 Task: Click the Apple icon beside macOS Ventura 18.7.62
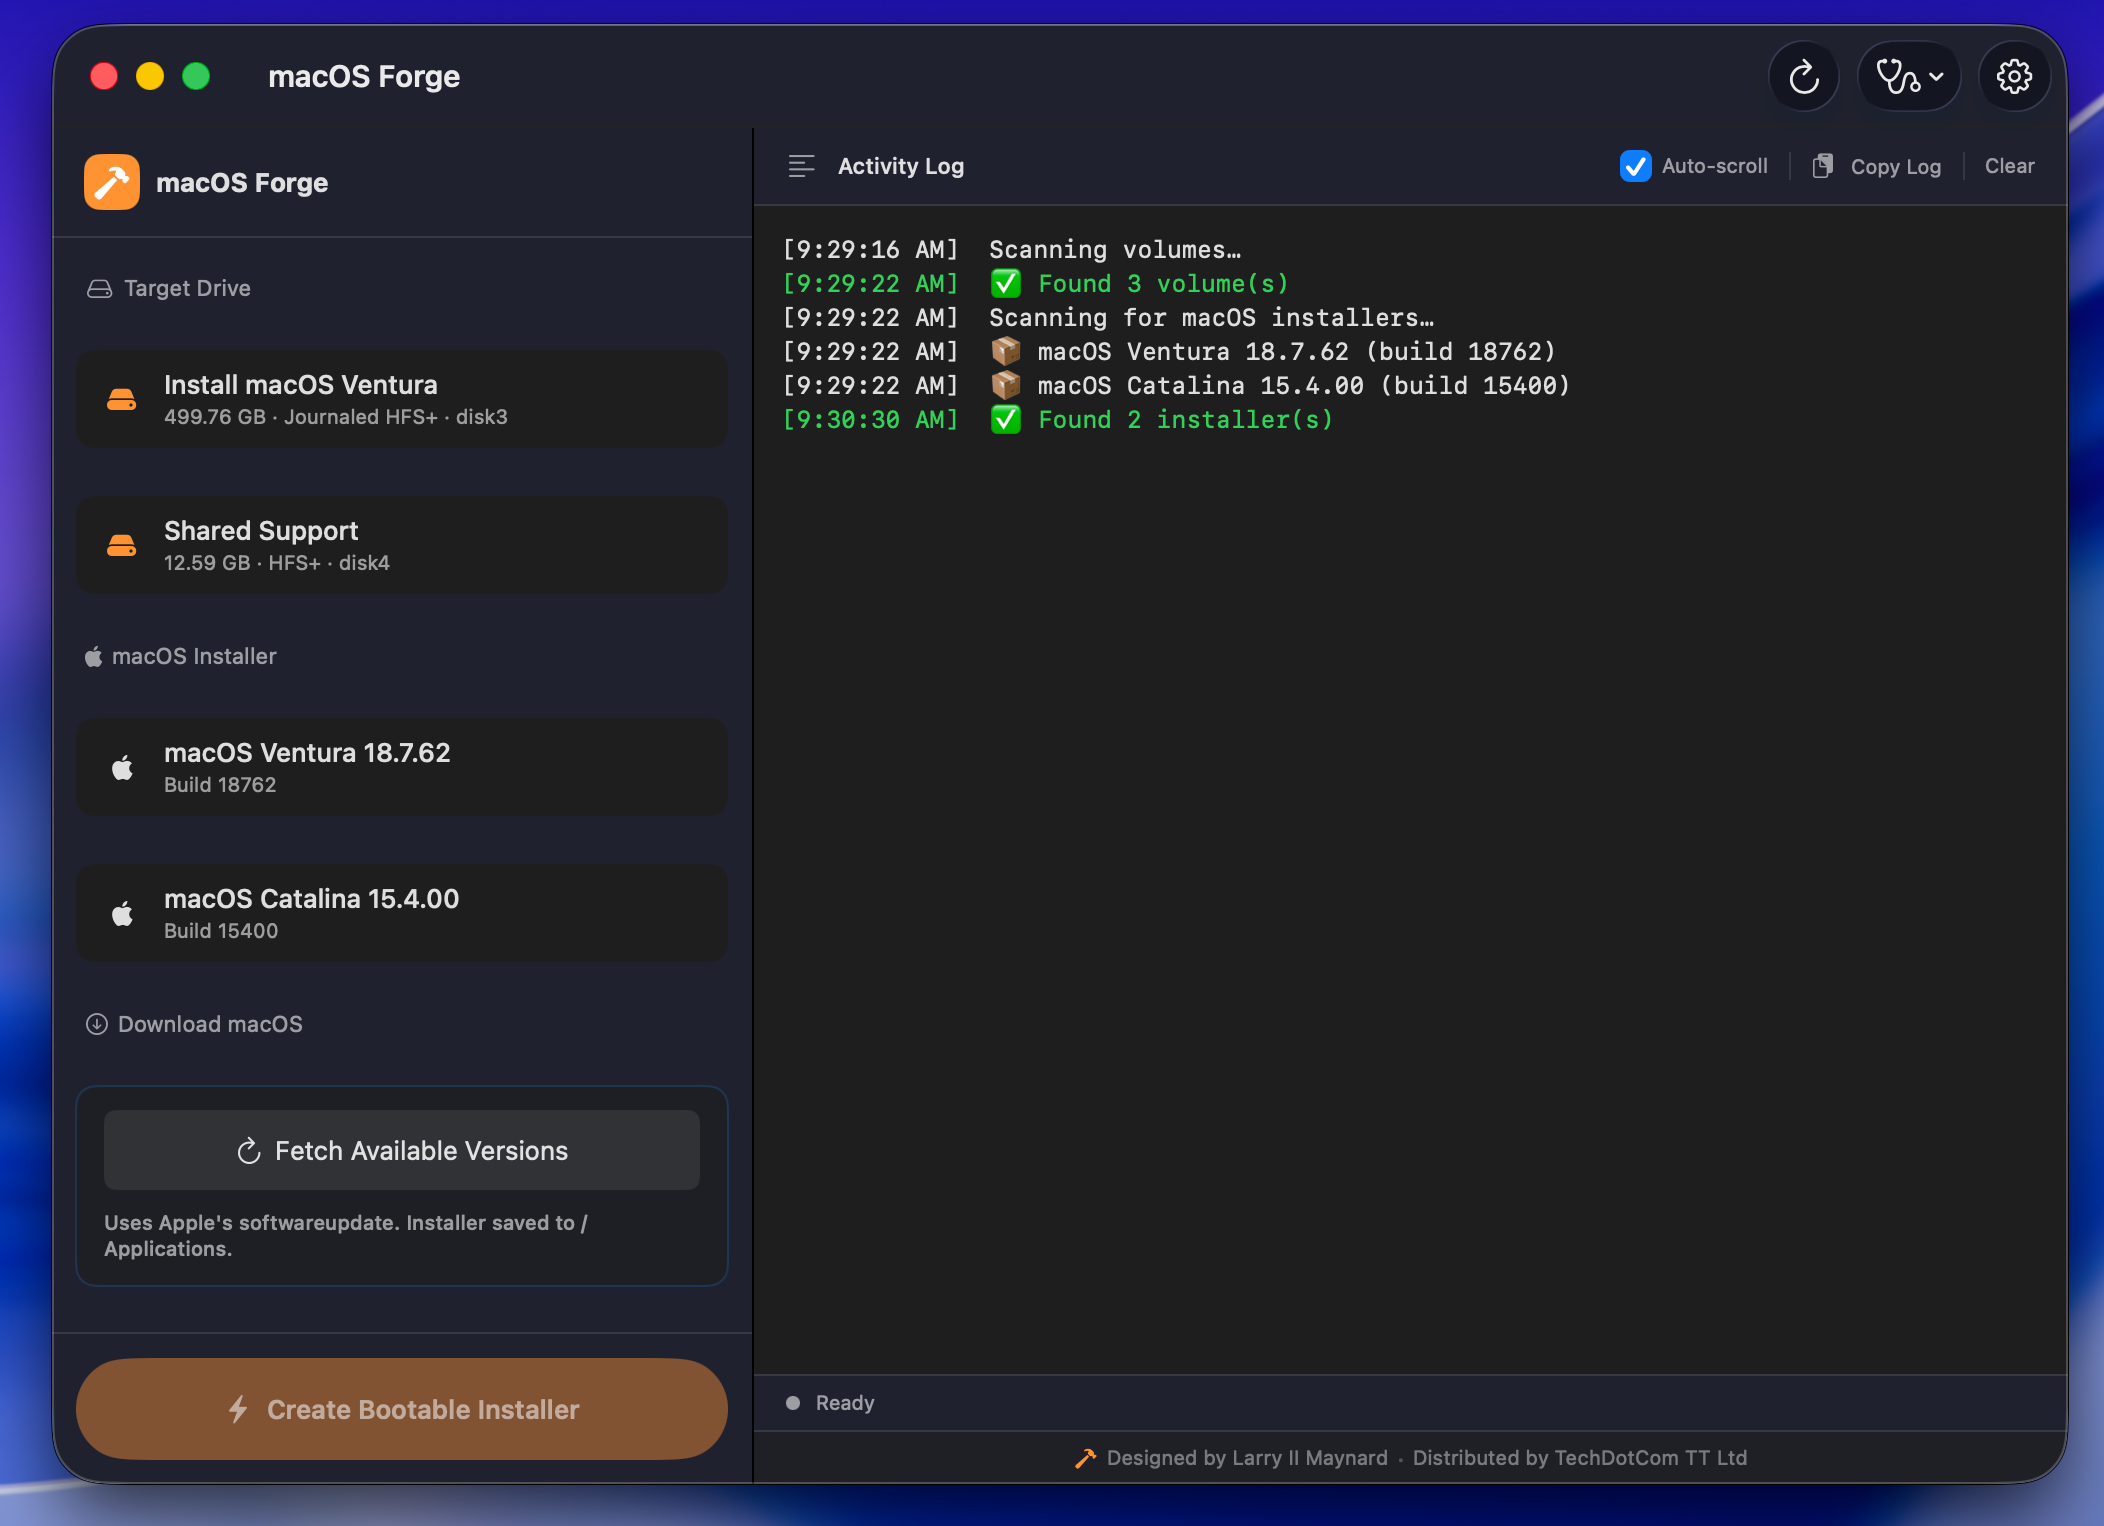(x=122, y=767)
